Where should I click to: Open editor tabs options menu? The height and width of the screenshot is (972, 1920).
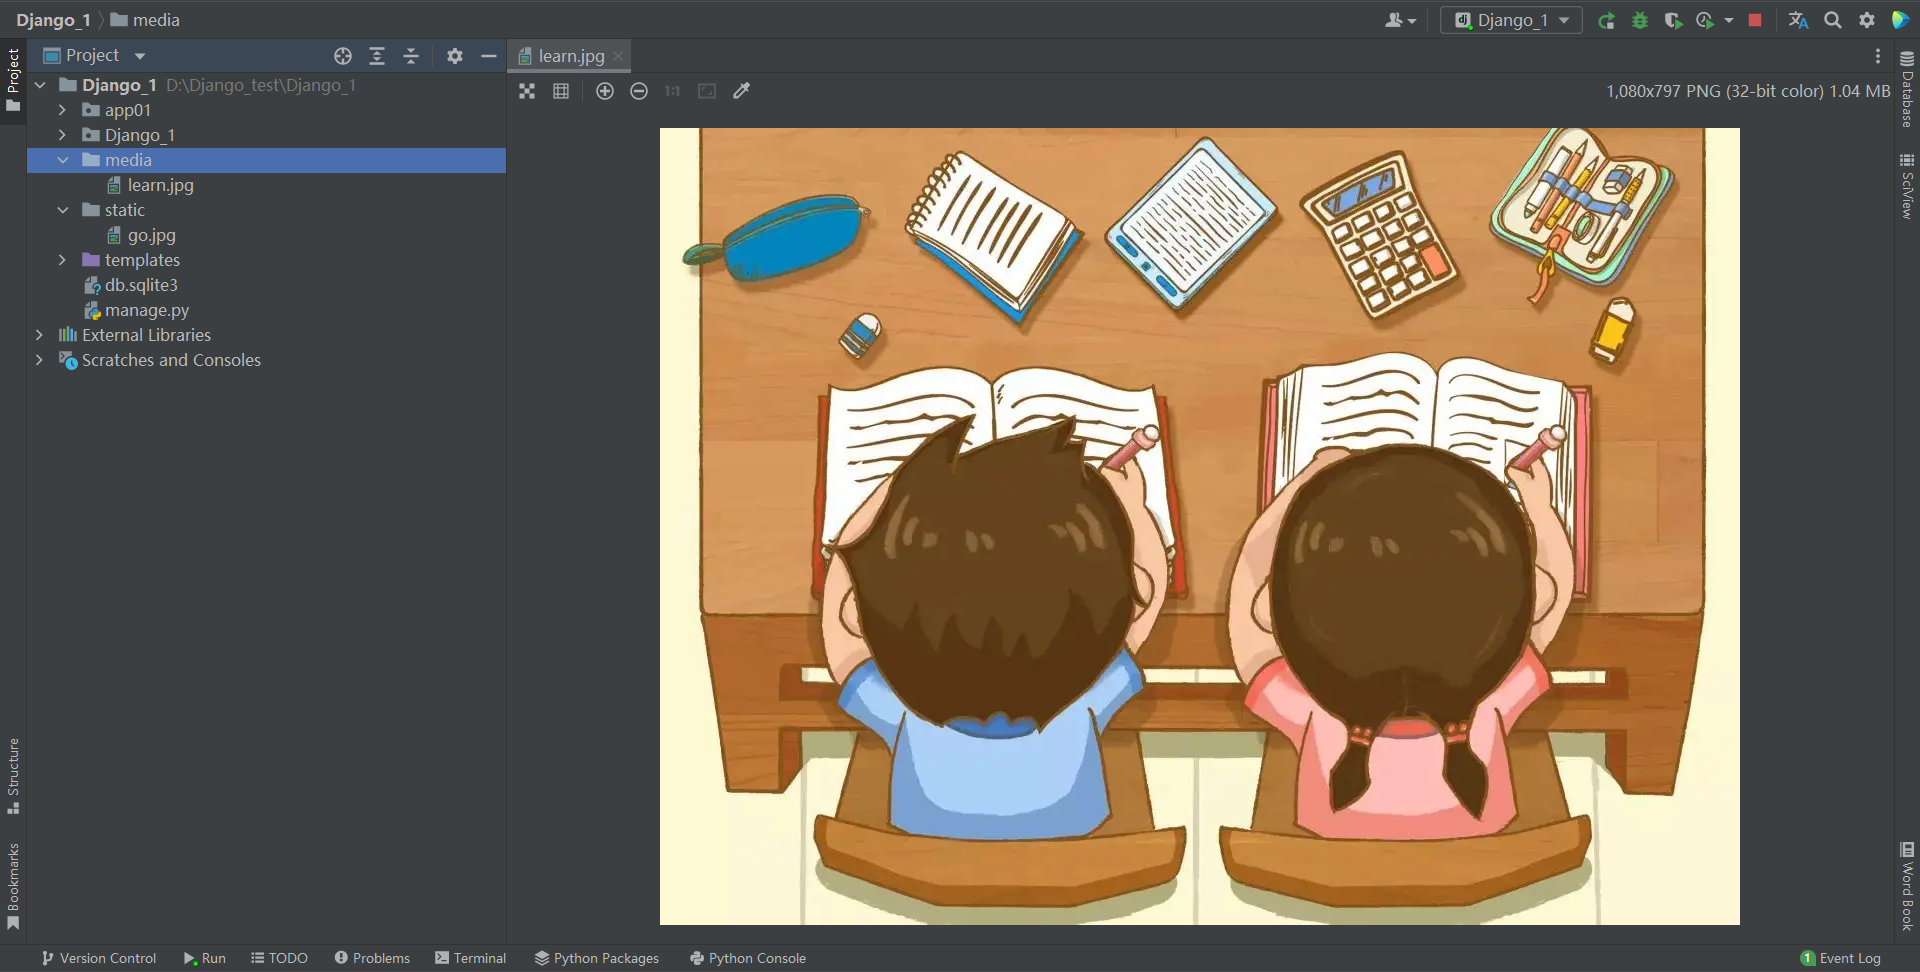coord(1877,56)
